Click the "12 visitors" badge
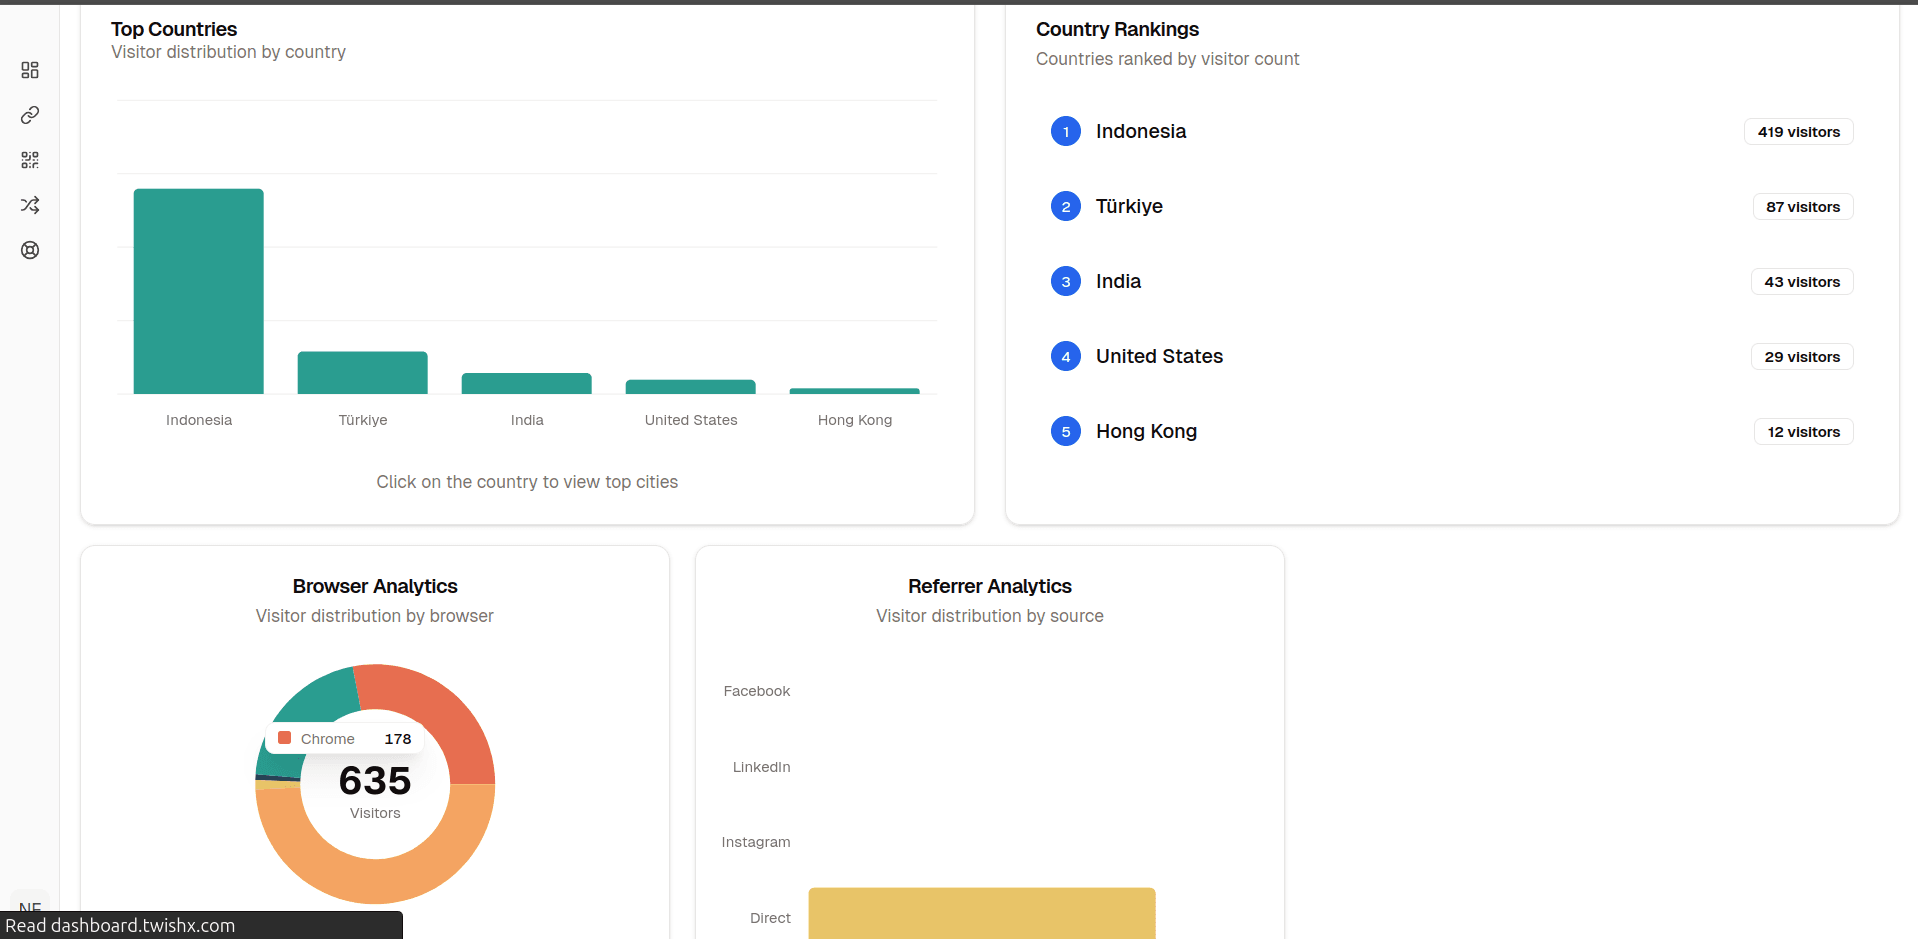 pos(1804,432)
